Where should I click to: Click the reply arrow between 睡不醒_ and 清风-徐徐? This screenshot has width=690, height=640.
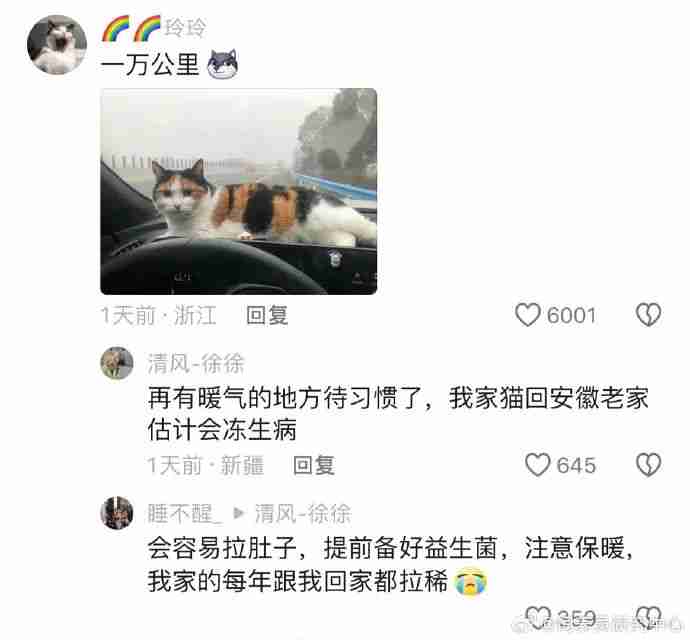point(239,513)
